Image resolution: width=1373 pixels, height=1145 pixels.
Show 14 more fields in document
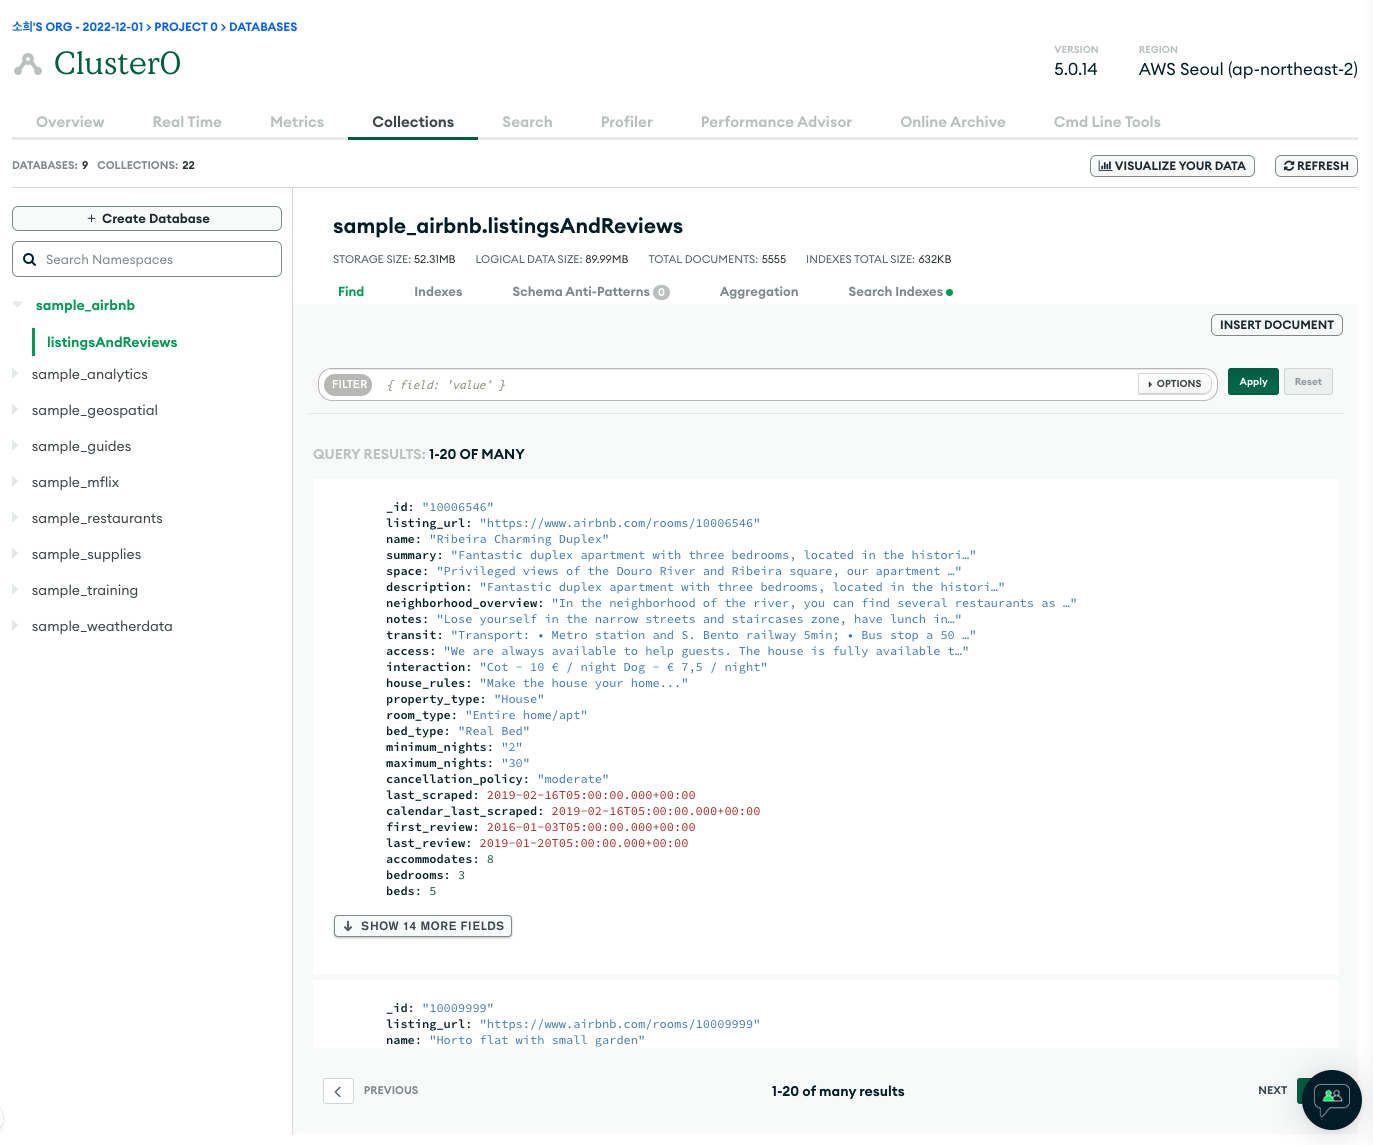(423, 926)
